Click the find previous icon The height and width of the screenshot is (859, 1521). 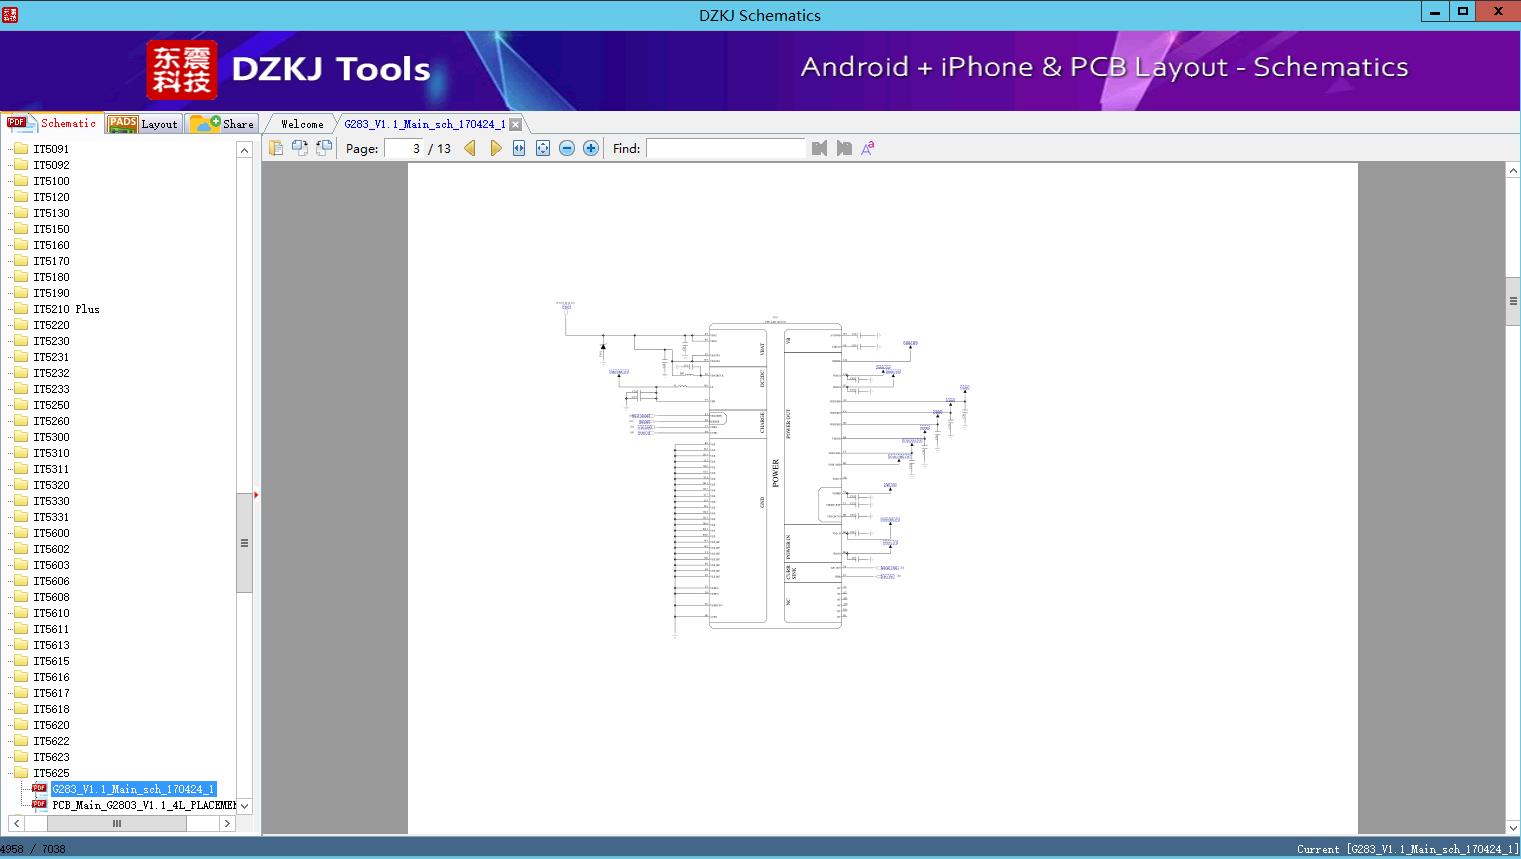click(x=820, y=148)
